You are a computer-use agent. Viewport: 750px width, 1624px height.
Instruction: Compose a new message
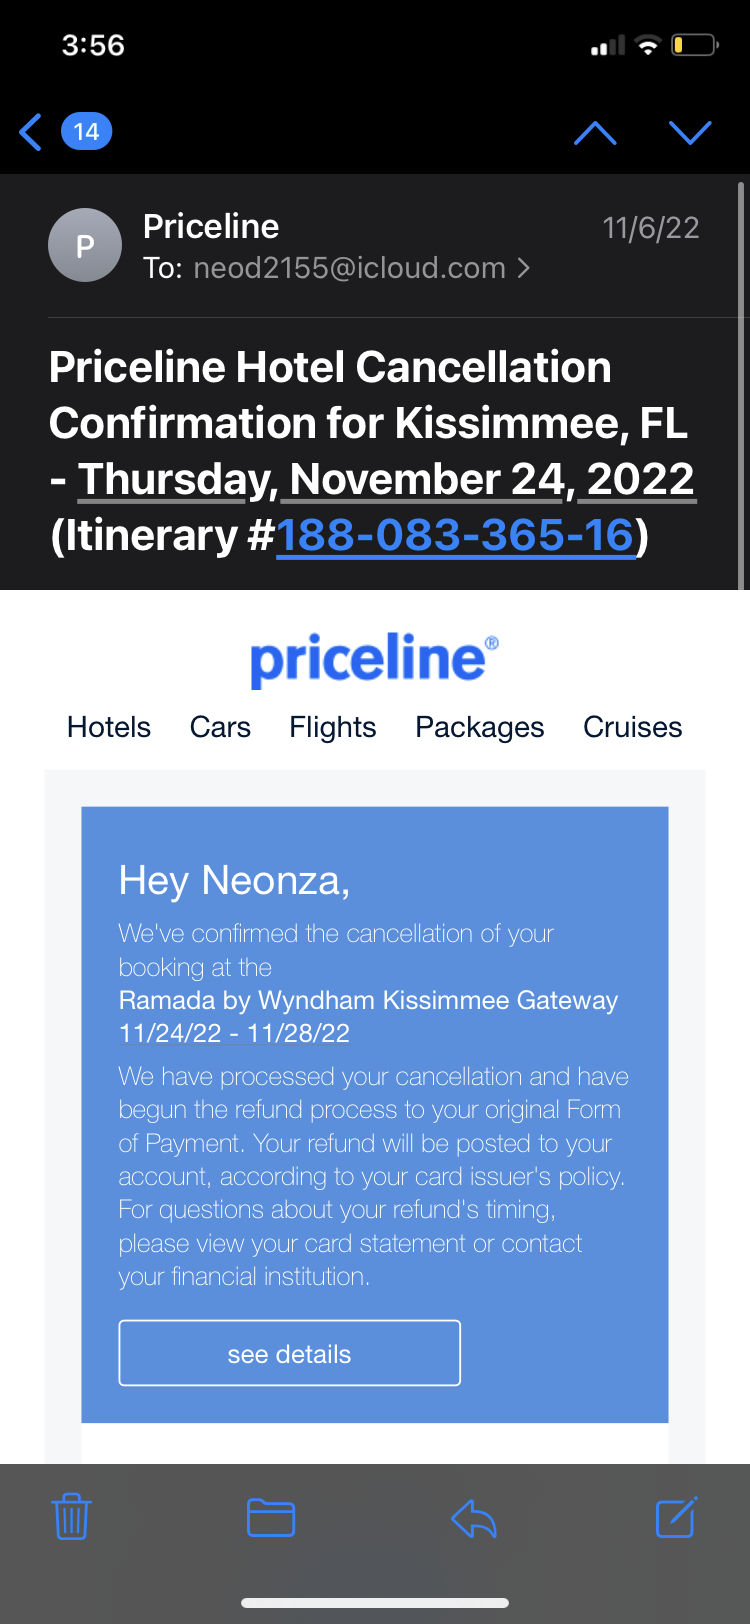pyautogui.click(x=676, y=1517)
